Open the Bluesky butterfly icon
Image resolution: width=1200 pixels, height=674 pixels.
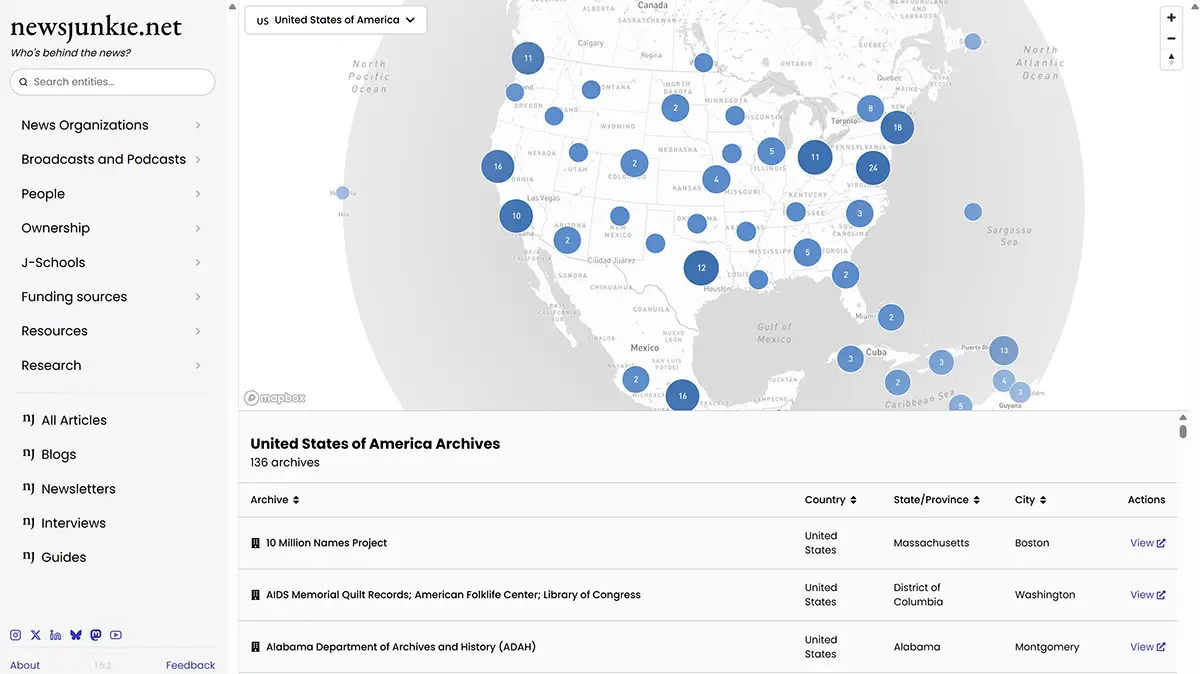pyautogui.click(x=76, y=635)
